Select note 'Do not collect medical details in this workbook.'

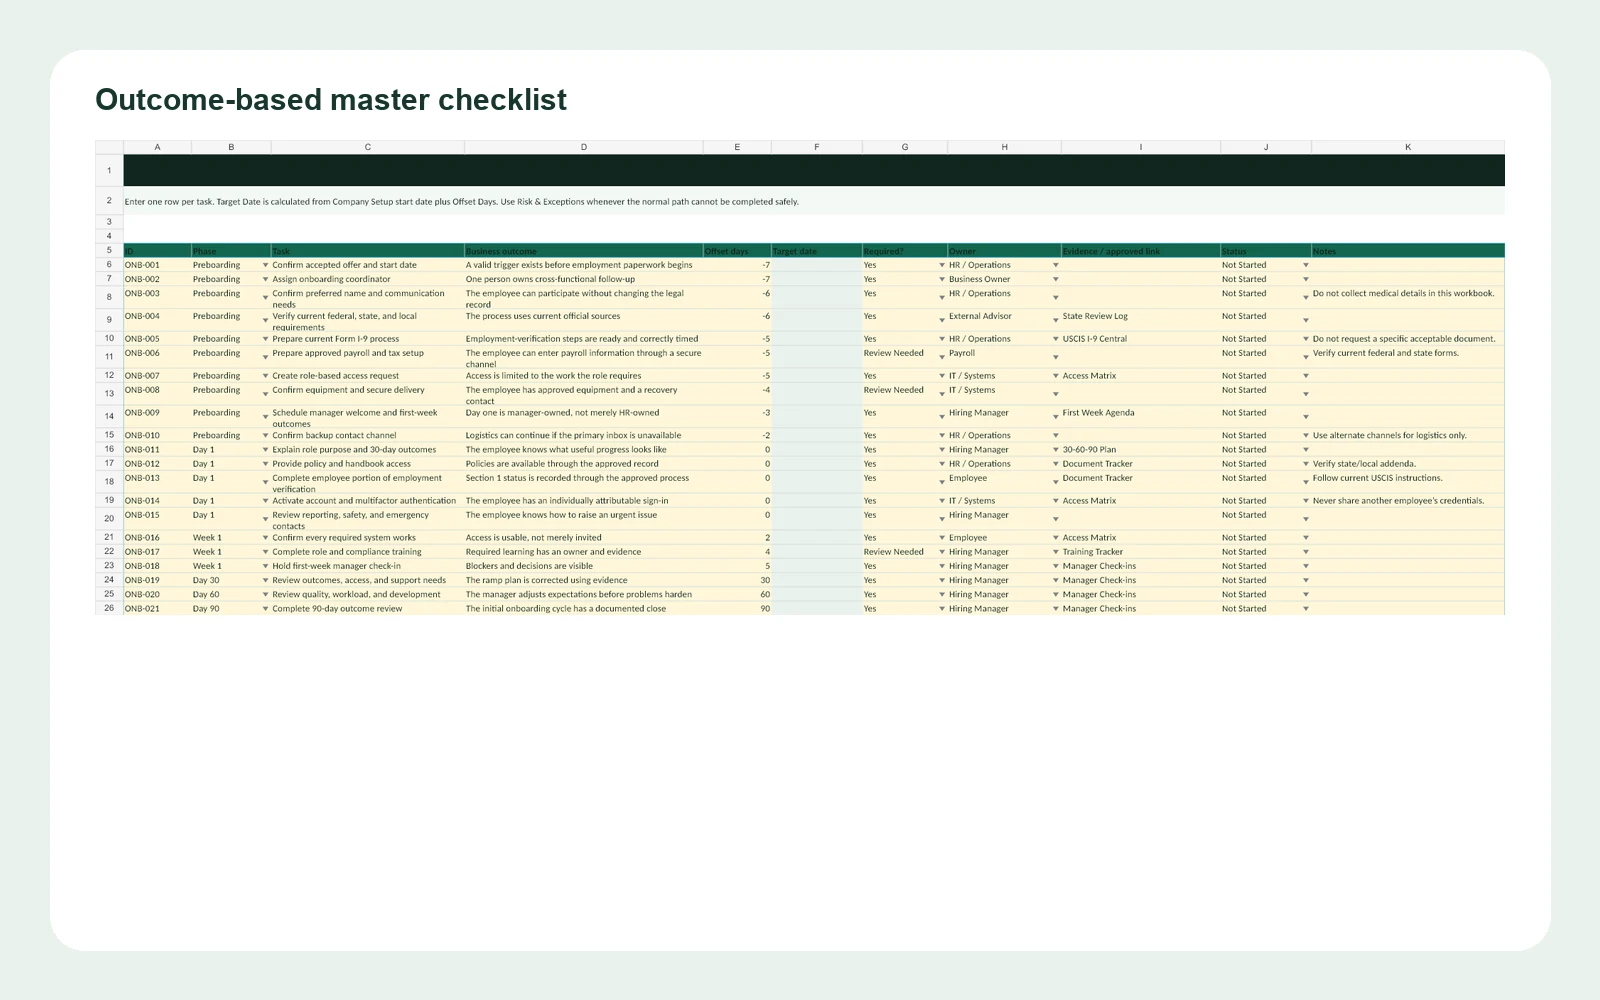1407,297
